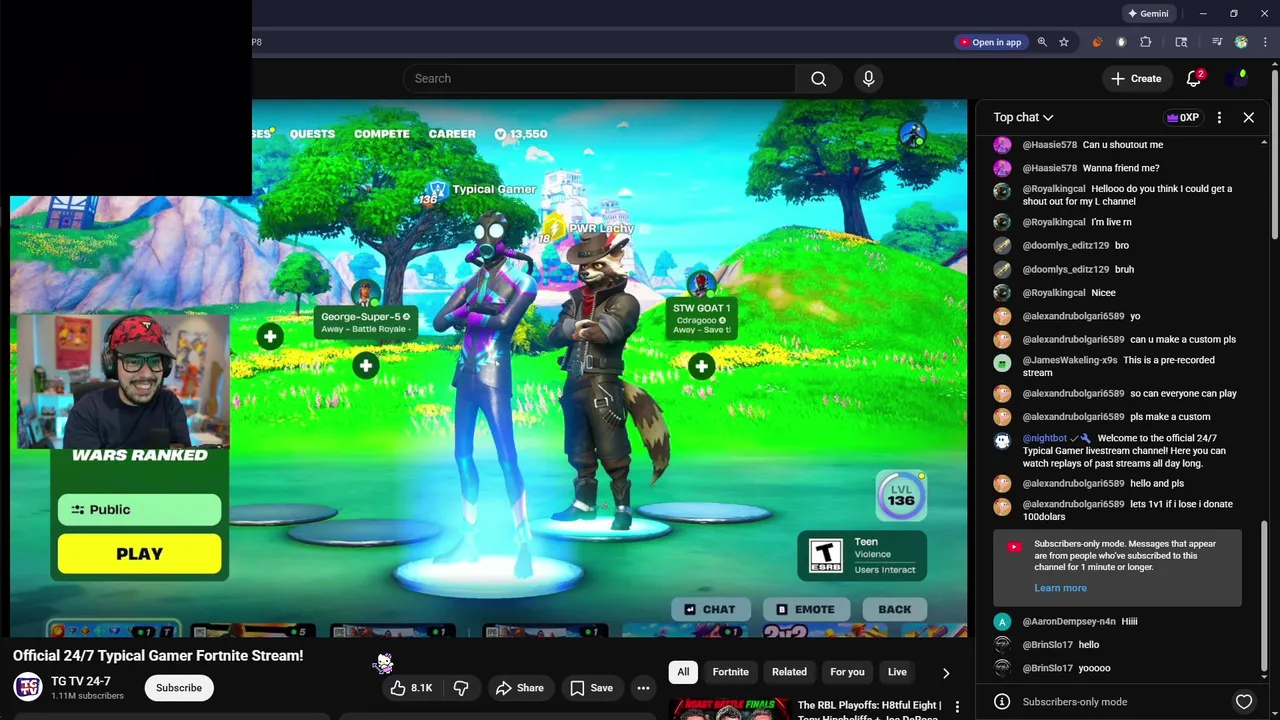Click plus icon under George-Super-5
The height and width of the screenshot is (720, 1280).
[366, 366]
